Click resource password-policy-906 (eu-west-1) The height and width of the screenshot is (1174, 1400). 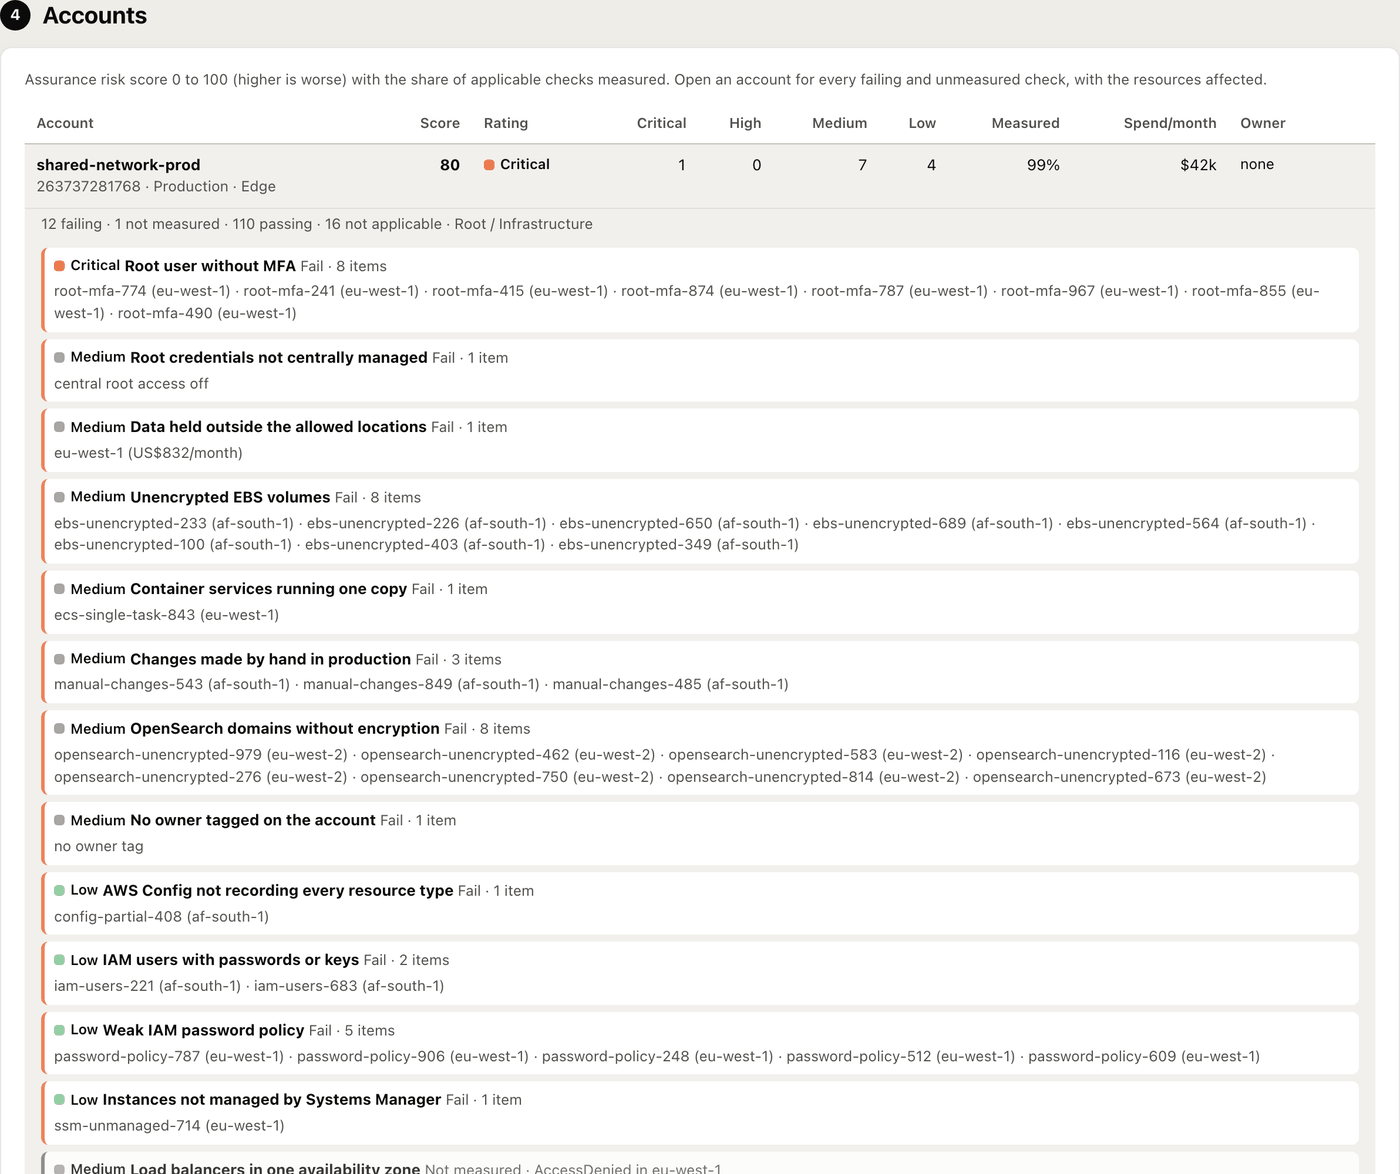[413, 1056]
